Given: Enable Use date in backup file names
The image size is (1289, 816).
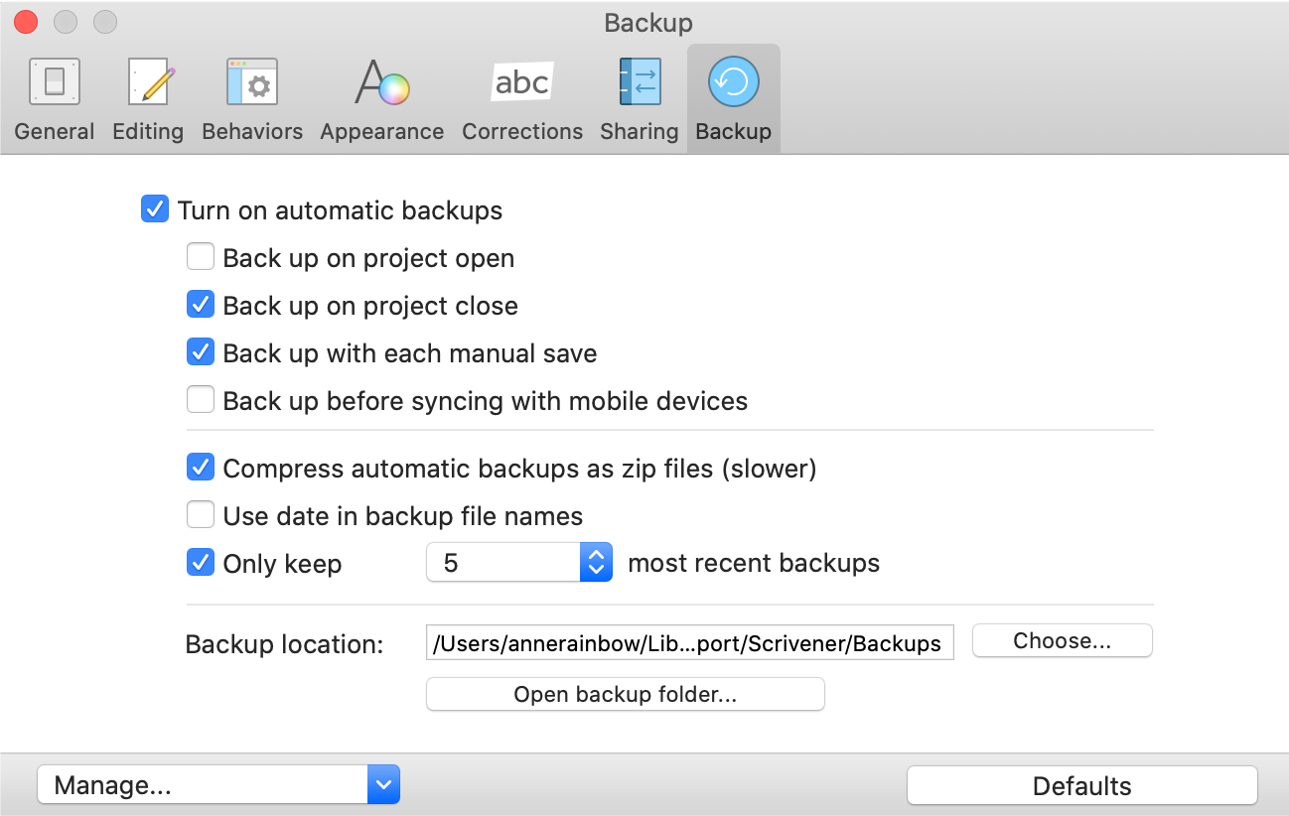Looking at the screenshot, I should point(201,516).
